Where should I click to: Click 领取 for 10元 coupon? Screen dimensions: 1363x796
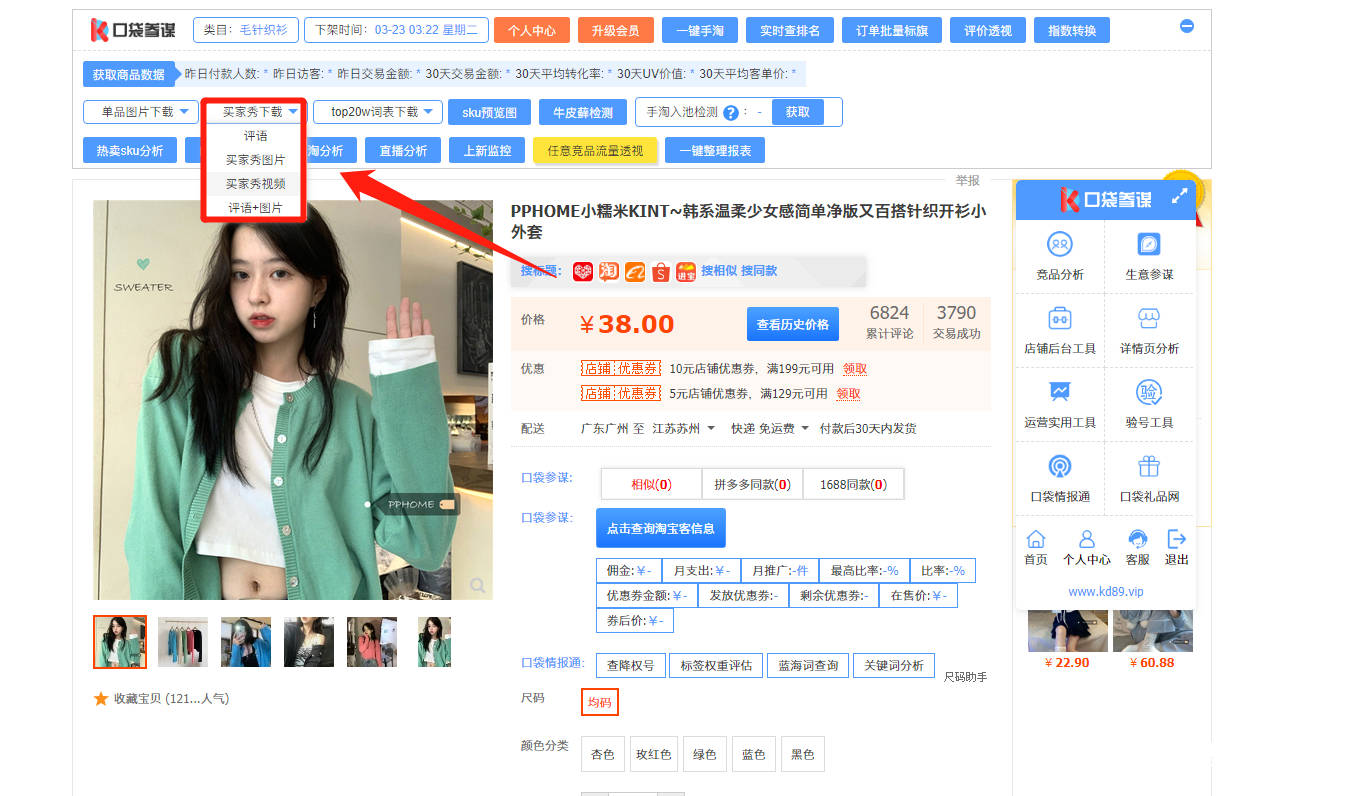[854, 368]
